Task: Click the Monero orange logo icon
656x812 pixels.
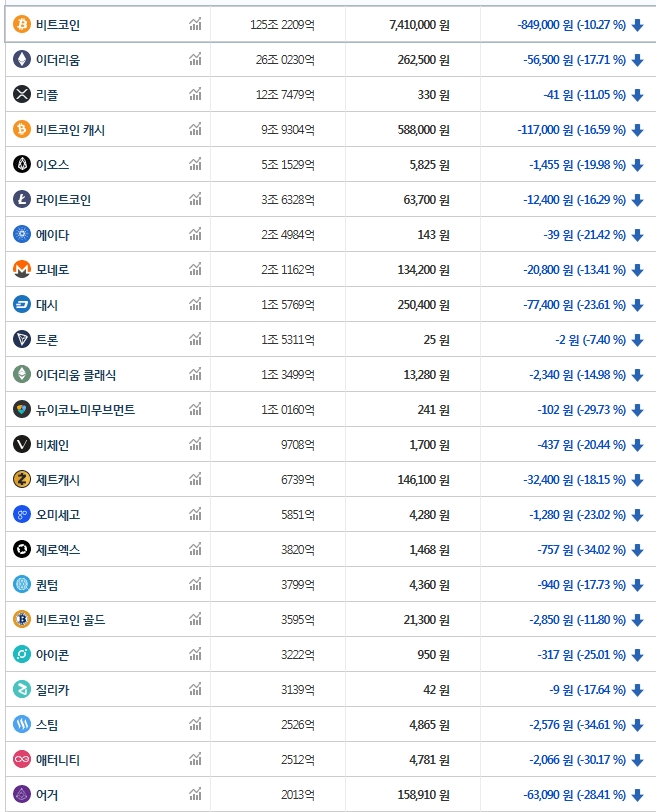Action: (x=22, y=269)
